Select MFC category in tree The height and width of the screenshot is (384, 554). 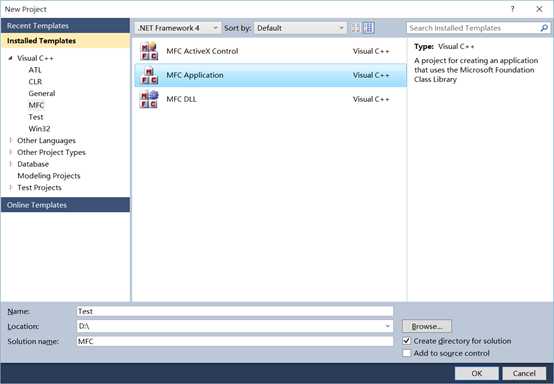pos(36,105)
